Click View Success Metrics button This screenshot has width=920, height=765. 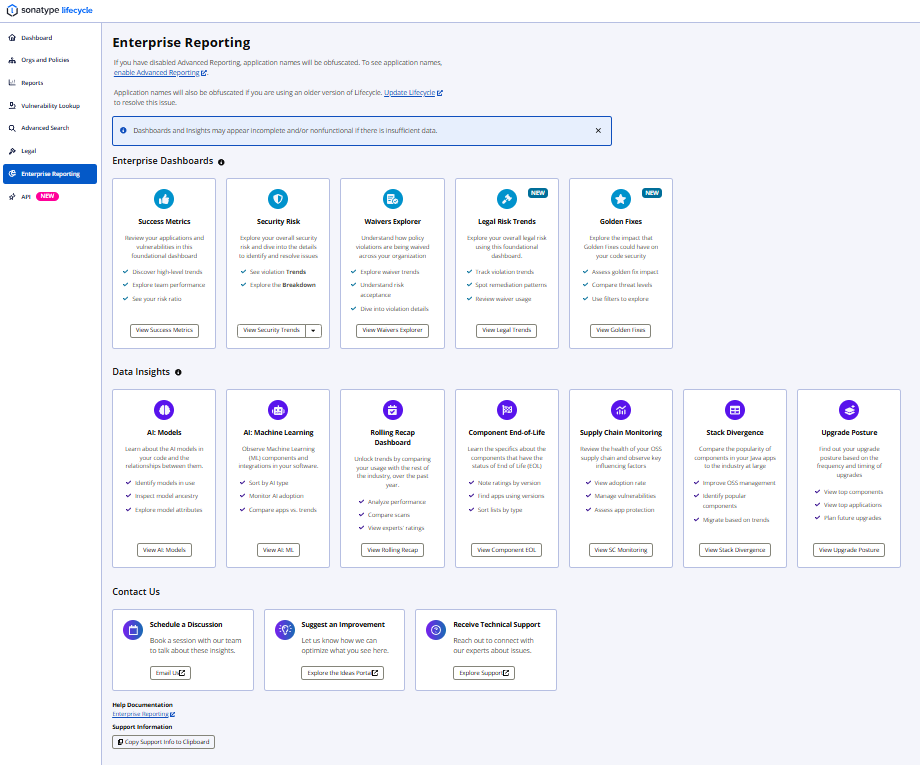click(164, 331)
